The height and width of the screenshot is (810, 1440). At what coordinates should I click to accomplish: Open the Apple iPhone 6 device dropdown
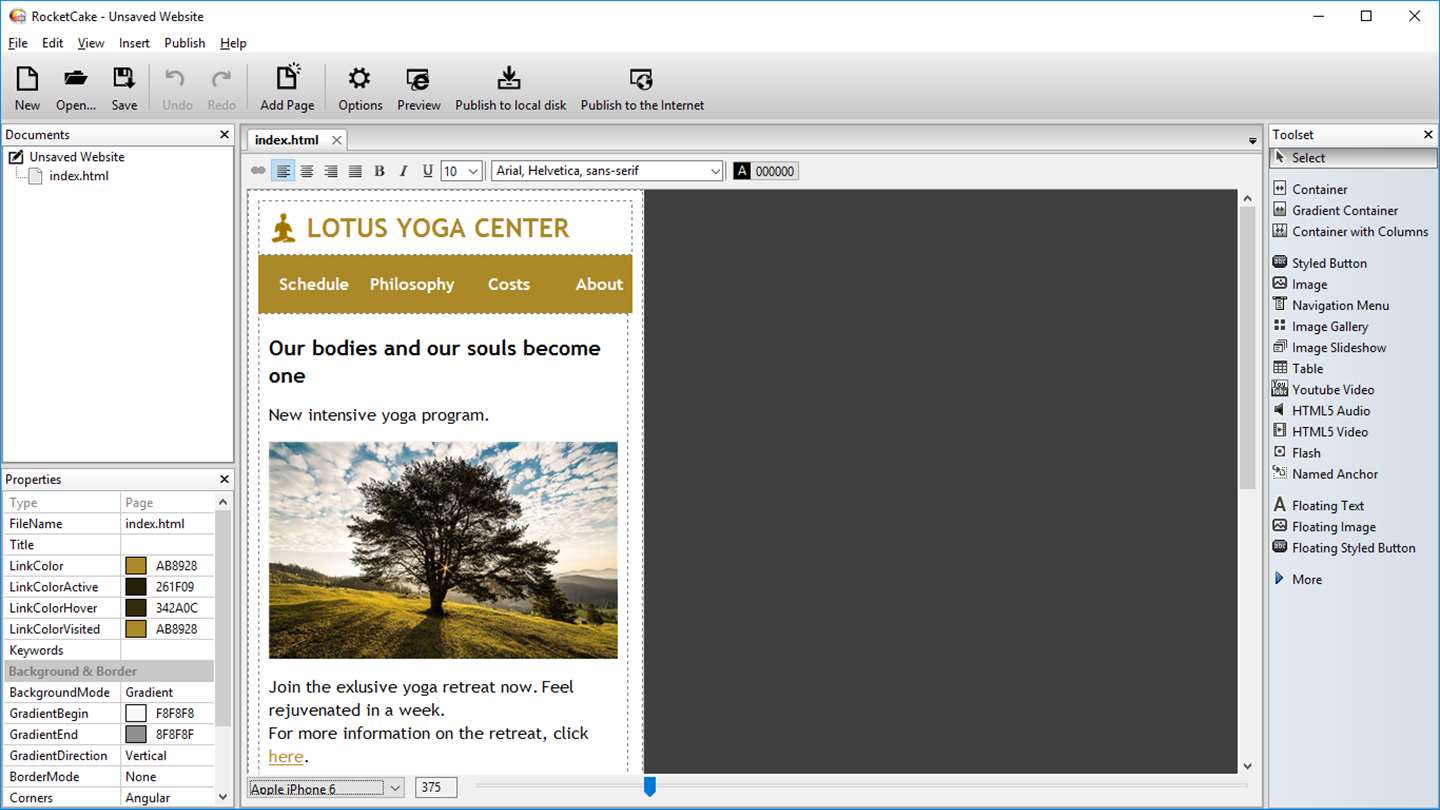tap(325, 788)
